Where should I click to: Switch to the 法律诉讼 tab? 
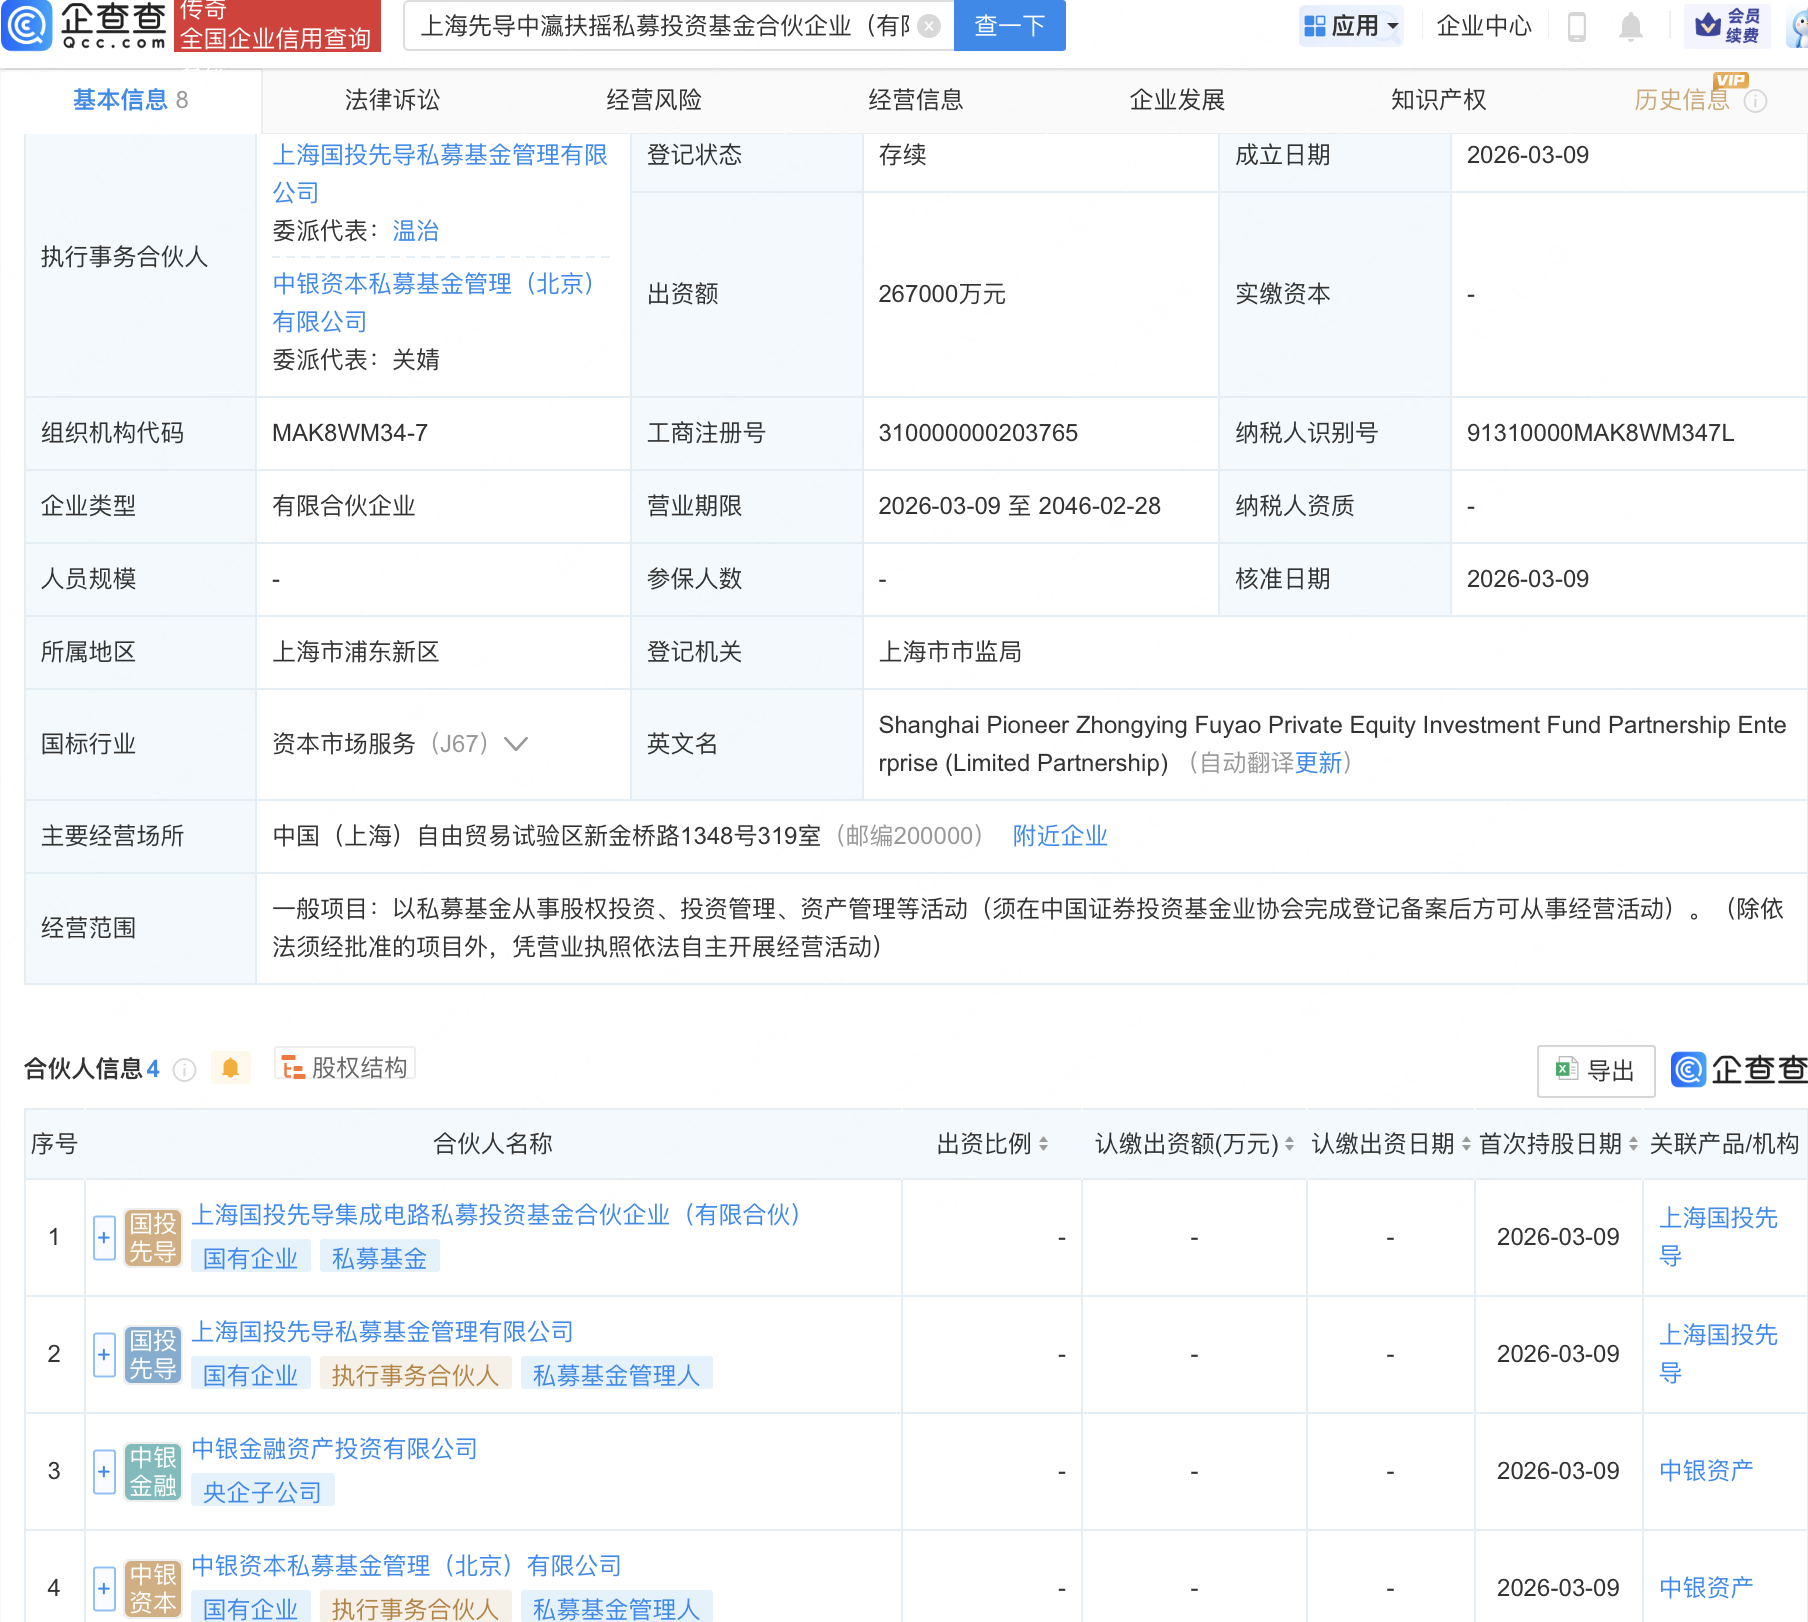coord(391,100)
